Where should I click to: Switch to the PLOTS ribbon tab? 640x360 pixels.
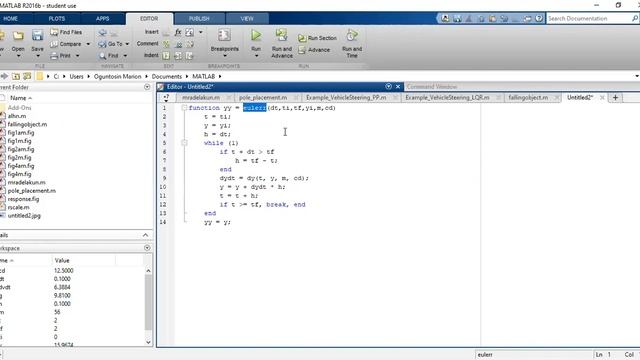57,19
